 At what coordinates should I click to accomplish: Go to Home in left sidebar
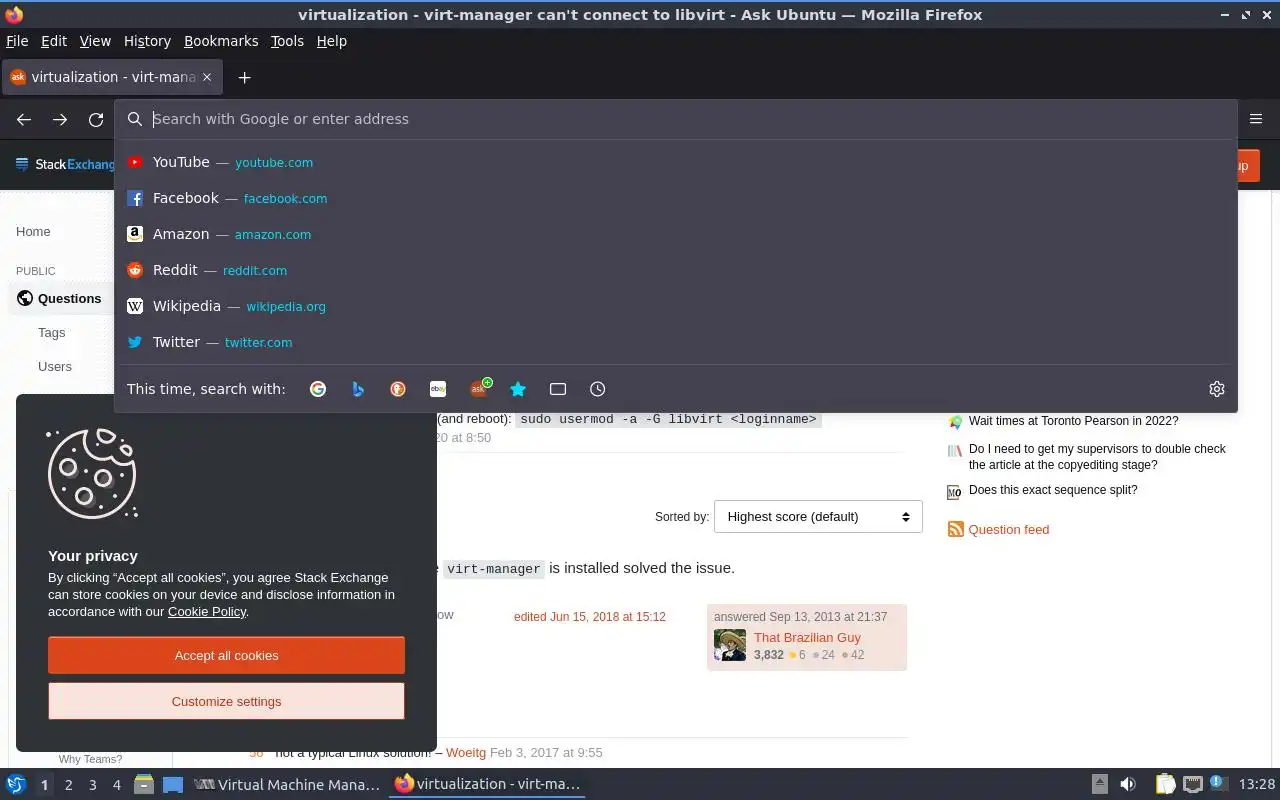[x=33, y=231]
